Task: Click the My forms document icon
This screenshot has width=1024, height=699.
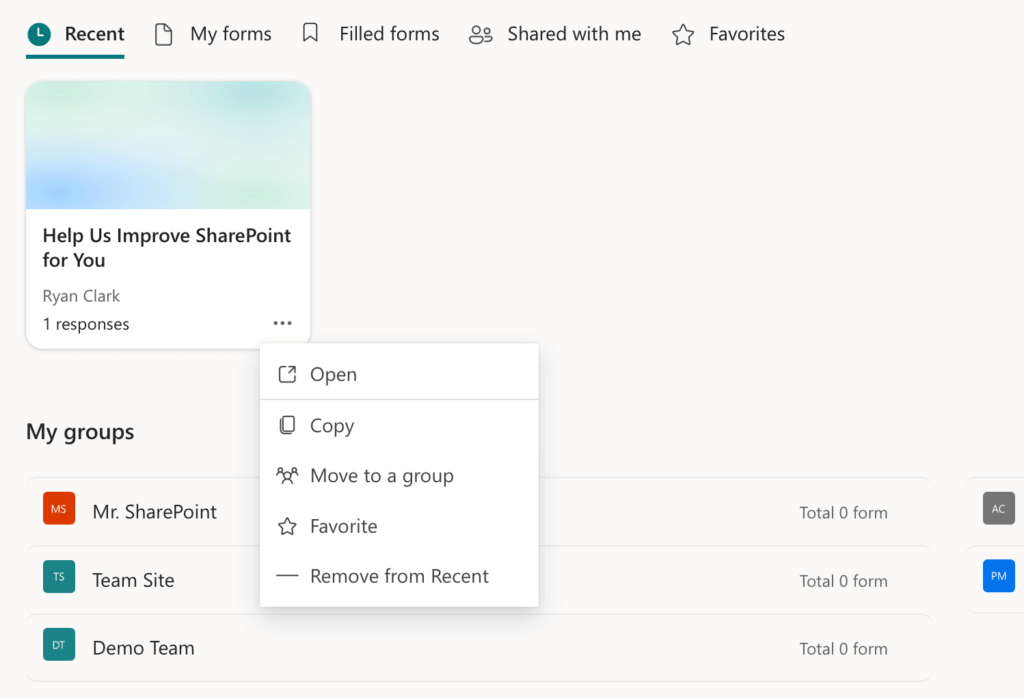Action: point(163,34)
